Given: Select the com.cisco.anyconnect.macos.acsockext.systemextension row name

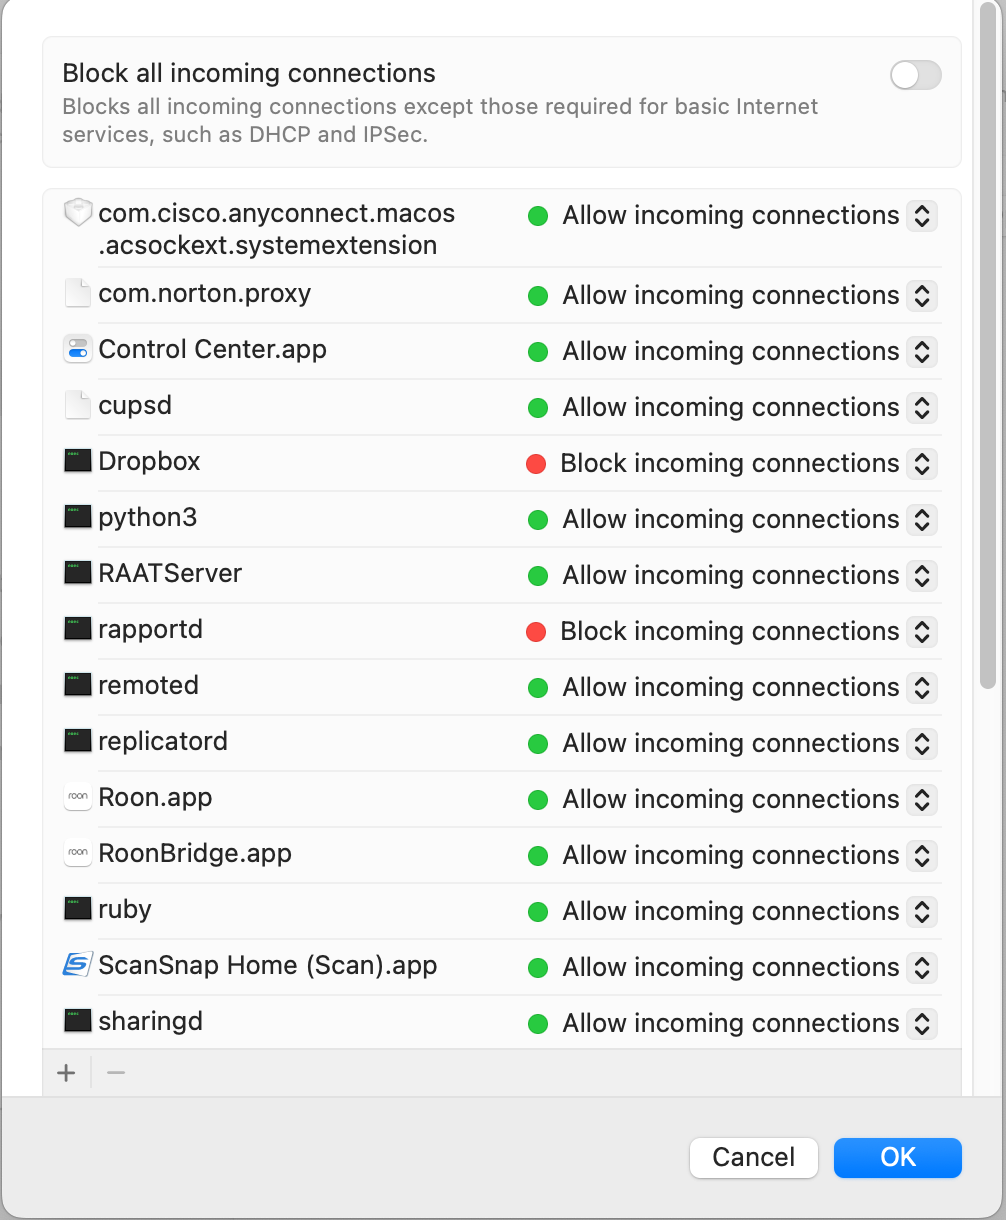Looking at the screenshot, I should pyautogui.click(x=277, y=229).
